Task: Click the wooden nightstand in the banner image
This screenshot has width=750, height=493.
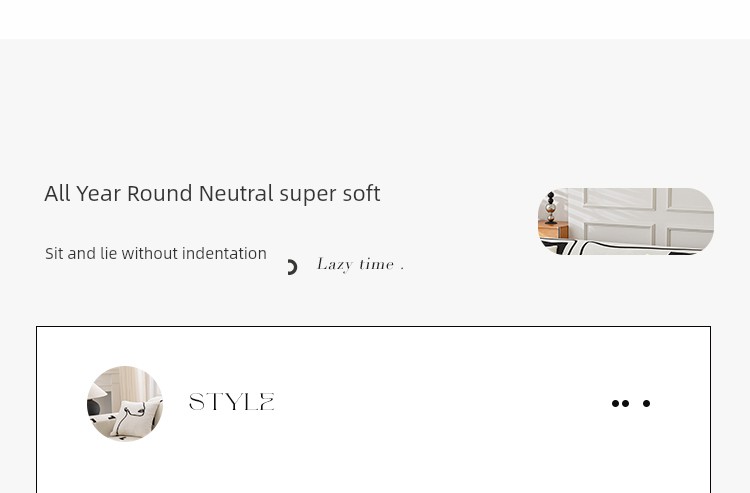Action: coord(552,230)
